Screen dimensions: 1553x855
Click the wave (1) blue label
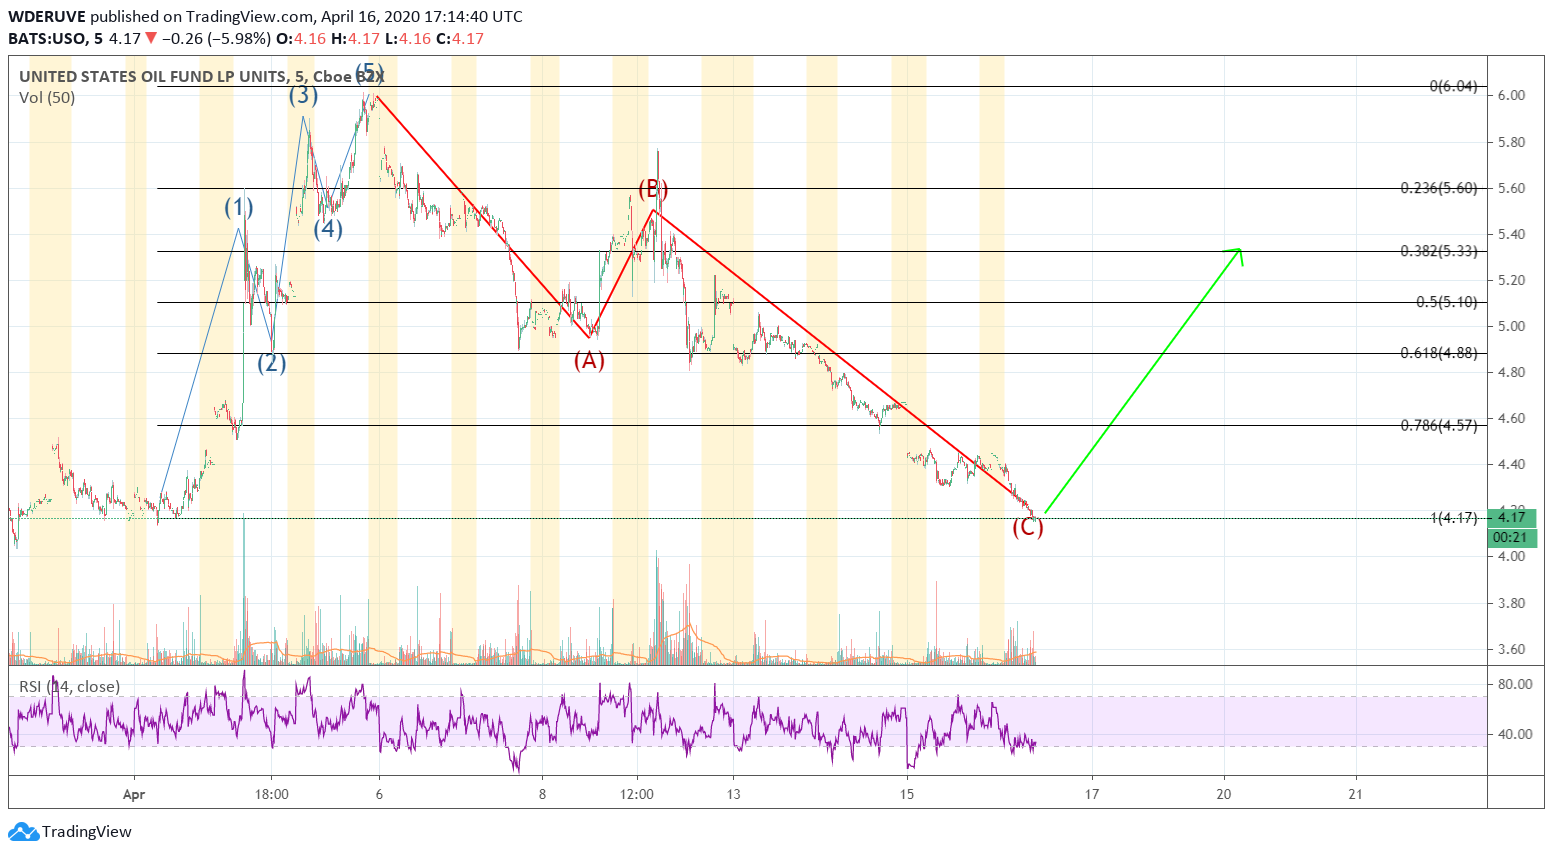point(238,208)
